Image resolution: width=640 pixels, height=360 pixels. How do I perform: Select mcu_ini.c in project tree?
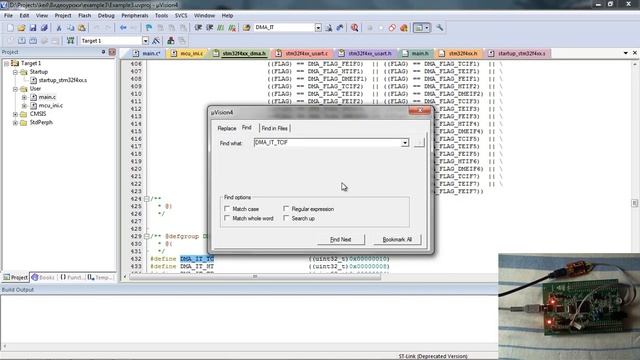pos(51,106)
